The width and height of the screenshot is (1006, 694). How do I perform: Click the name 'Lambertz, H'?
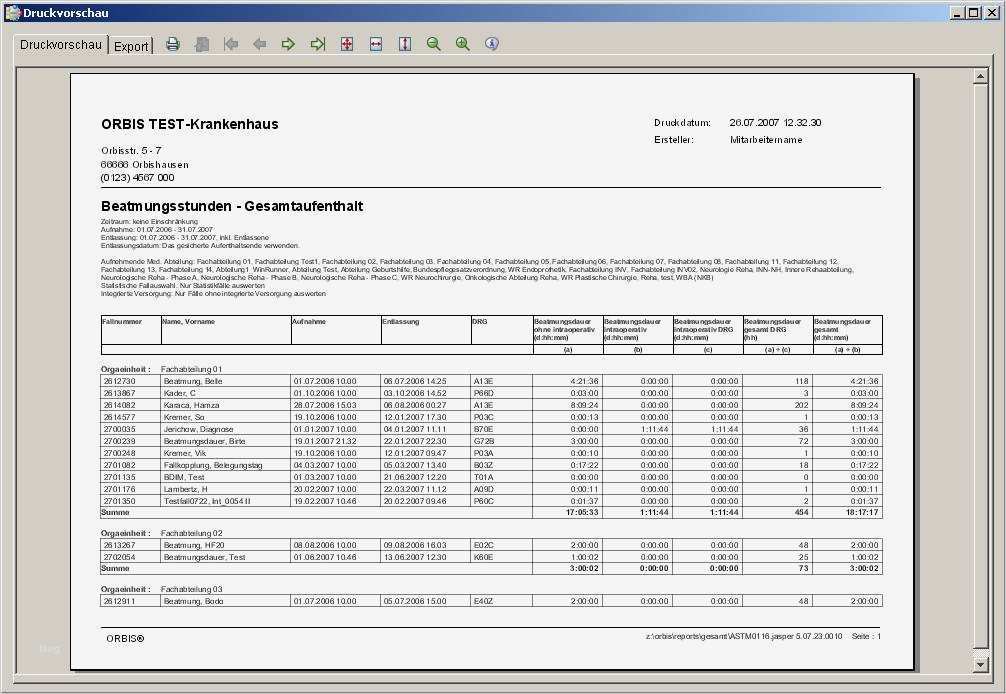(185, 489)
